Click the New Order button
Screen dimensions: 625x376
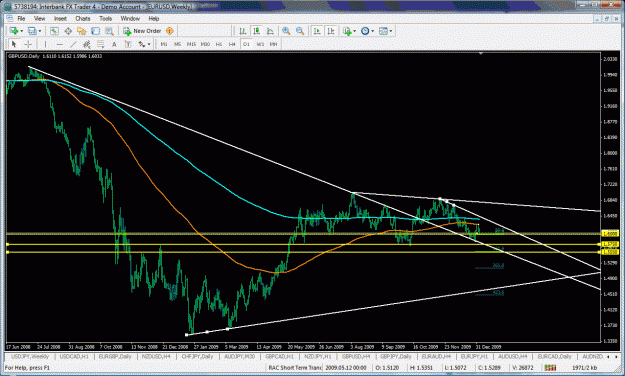click(x=142, y=31)
